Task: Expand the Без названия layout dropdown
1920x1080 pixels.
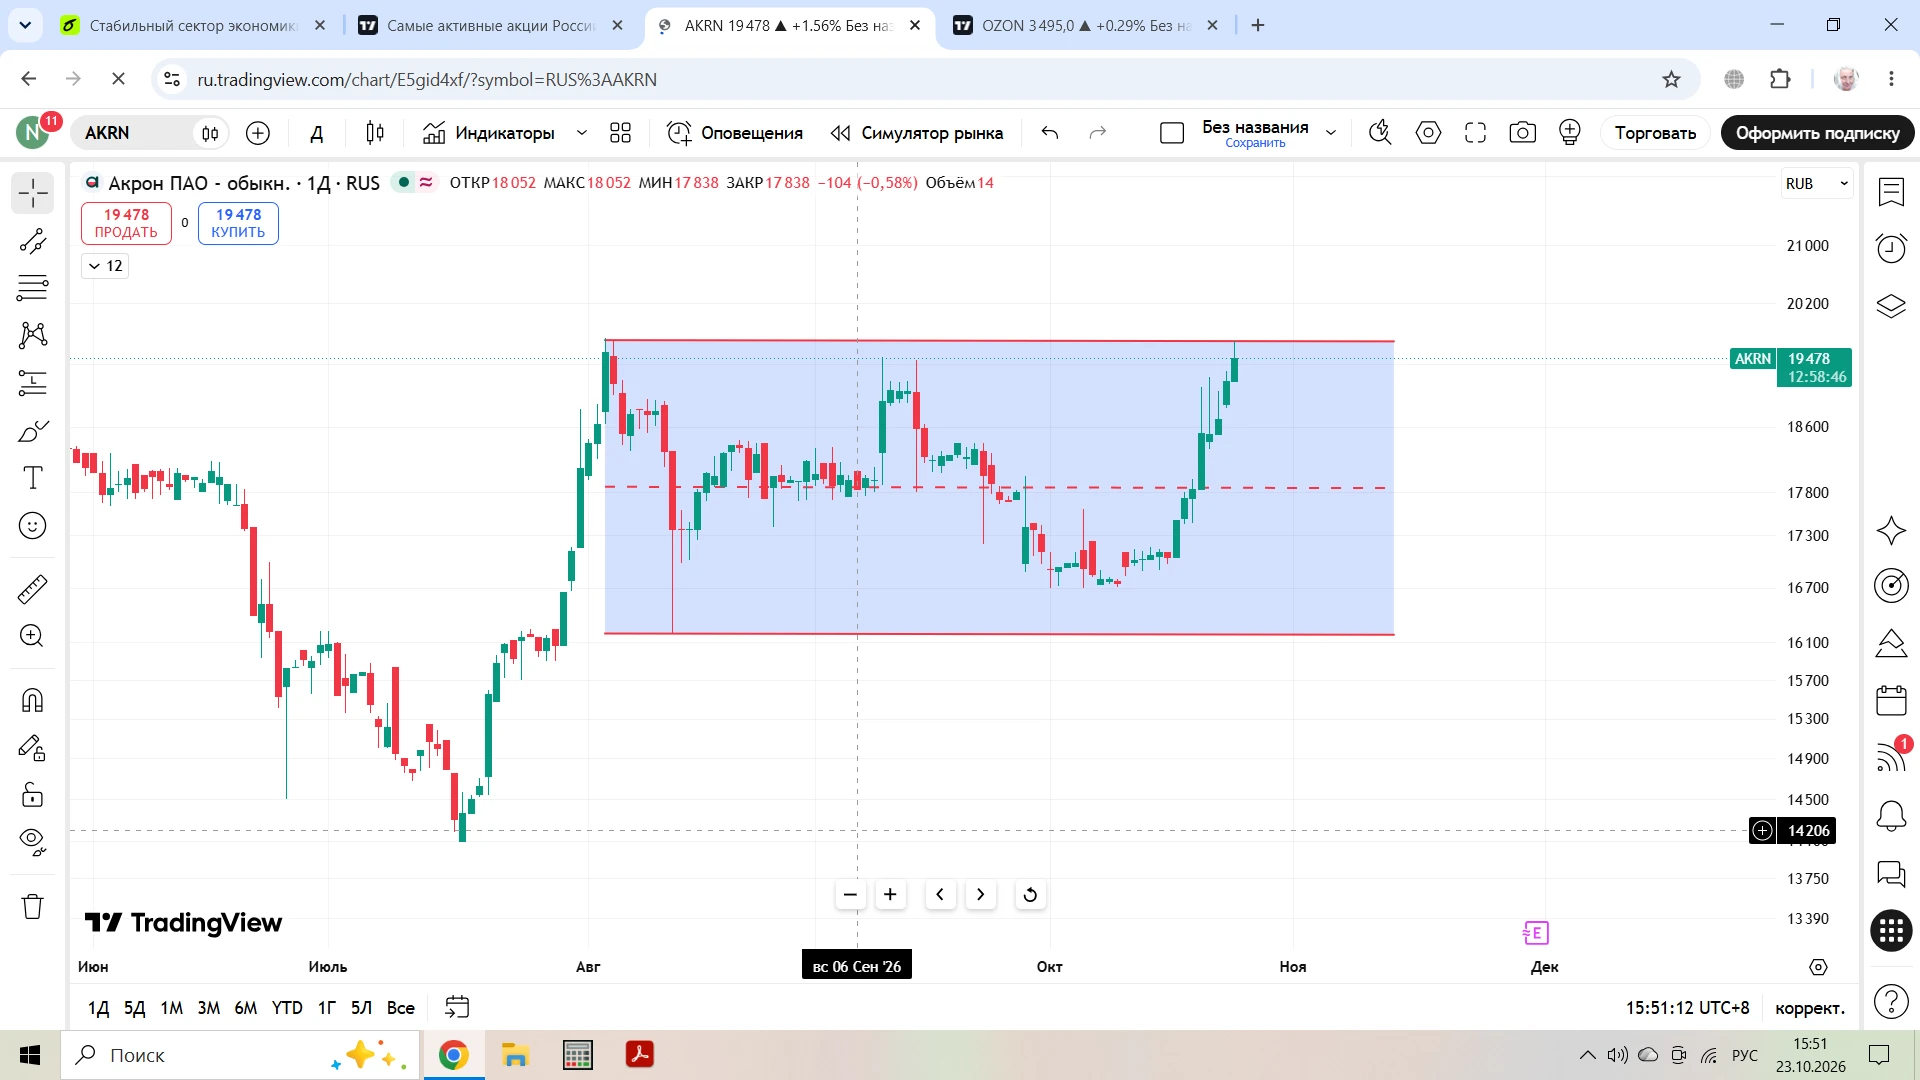Action: tap(1331, 133)
